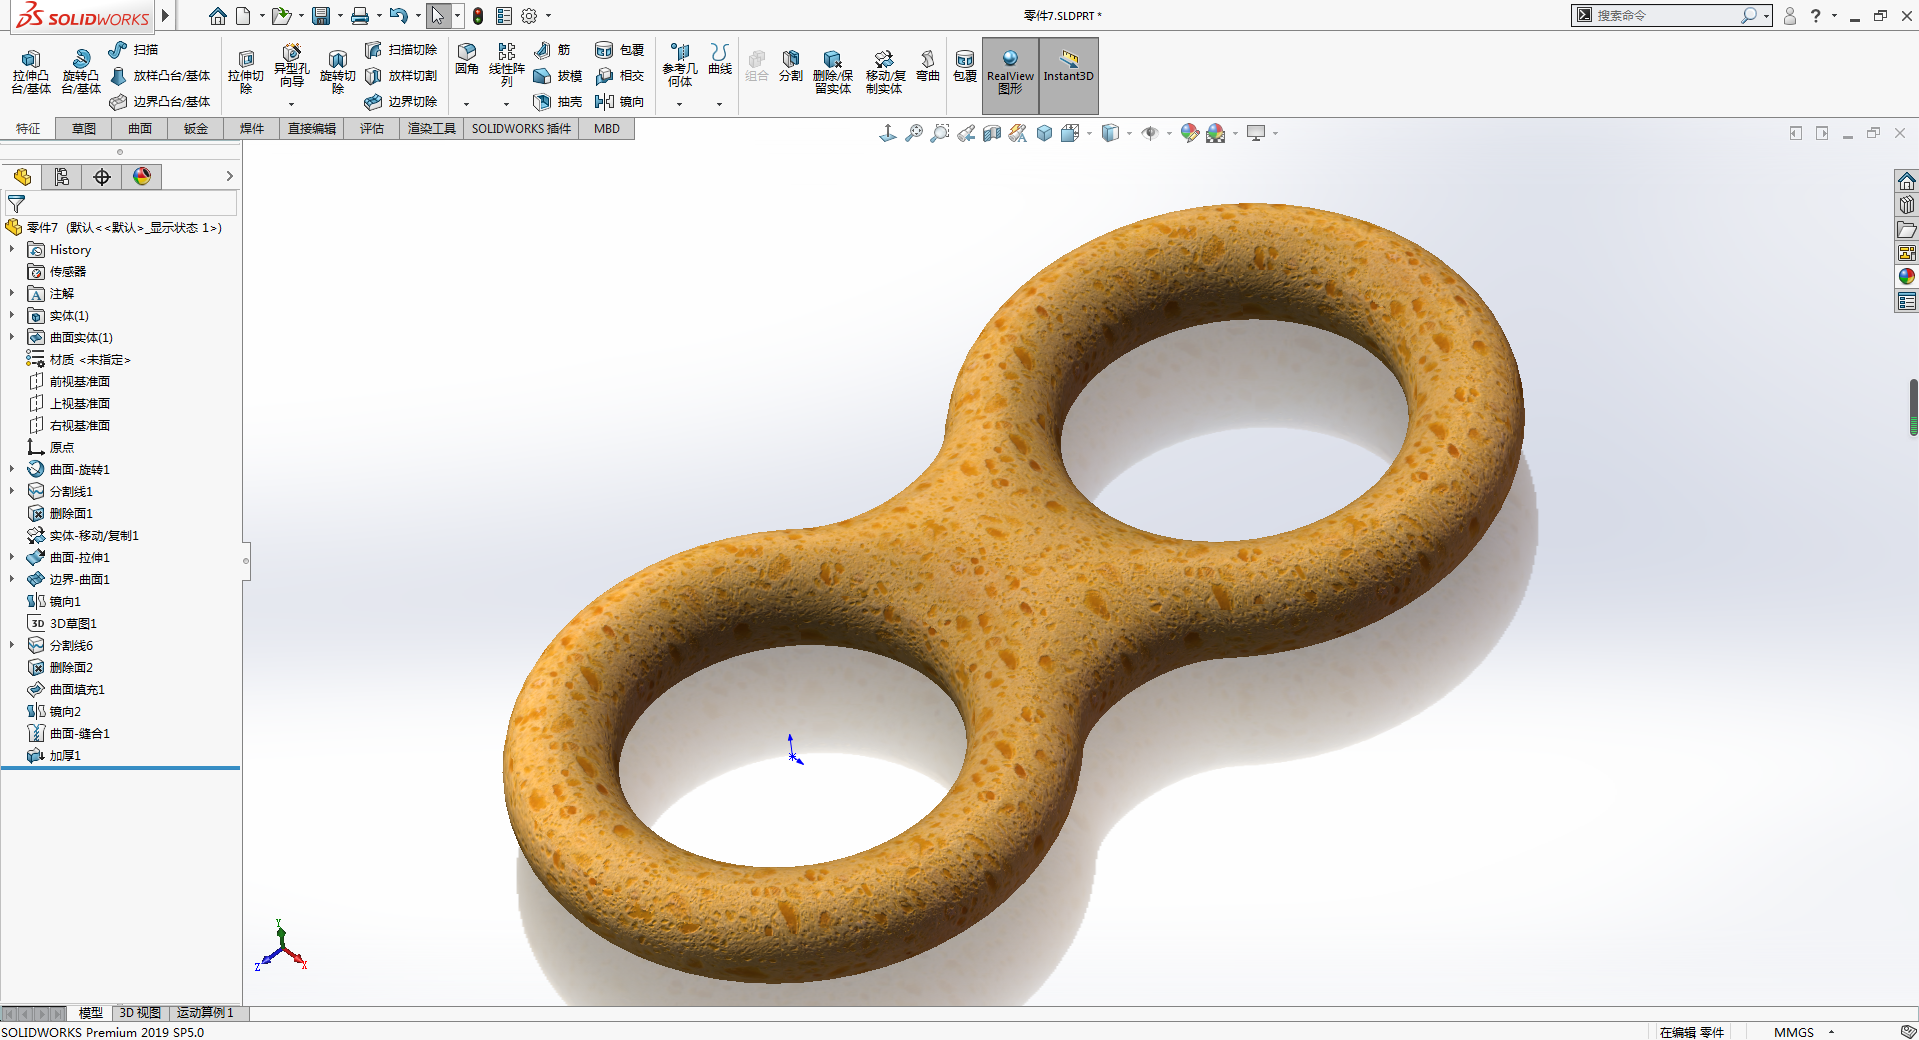This screenshot has width=1919, height=1040.
Task: Switch to the 曲面 surfaces ribbon tab
Action: coord(140,129)
